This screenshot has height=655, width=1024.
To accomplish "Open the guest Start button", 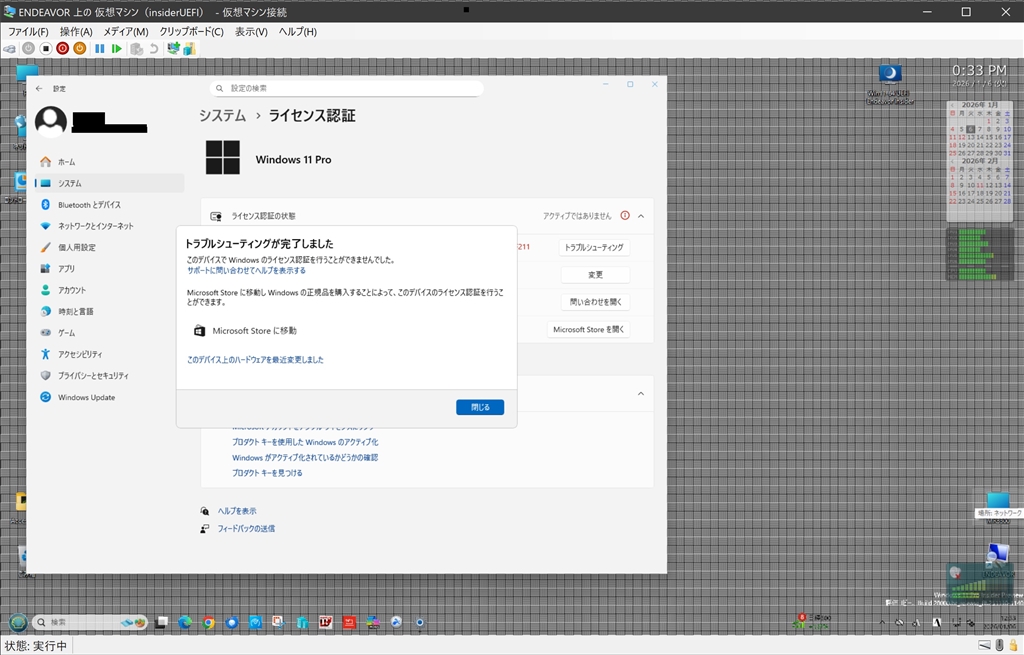I will (x=18, y=622).
